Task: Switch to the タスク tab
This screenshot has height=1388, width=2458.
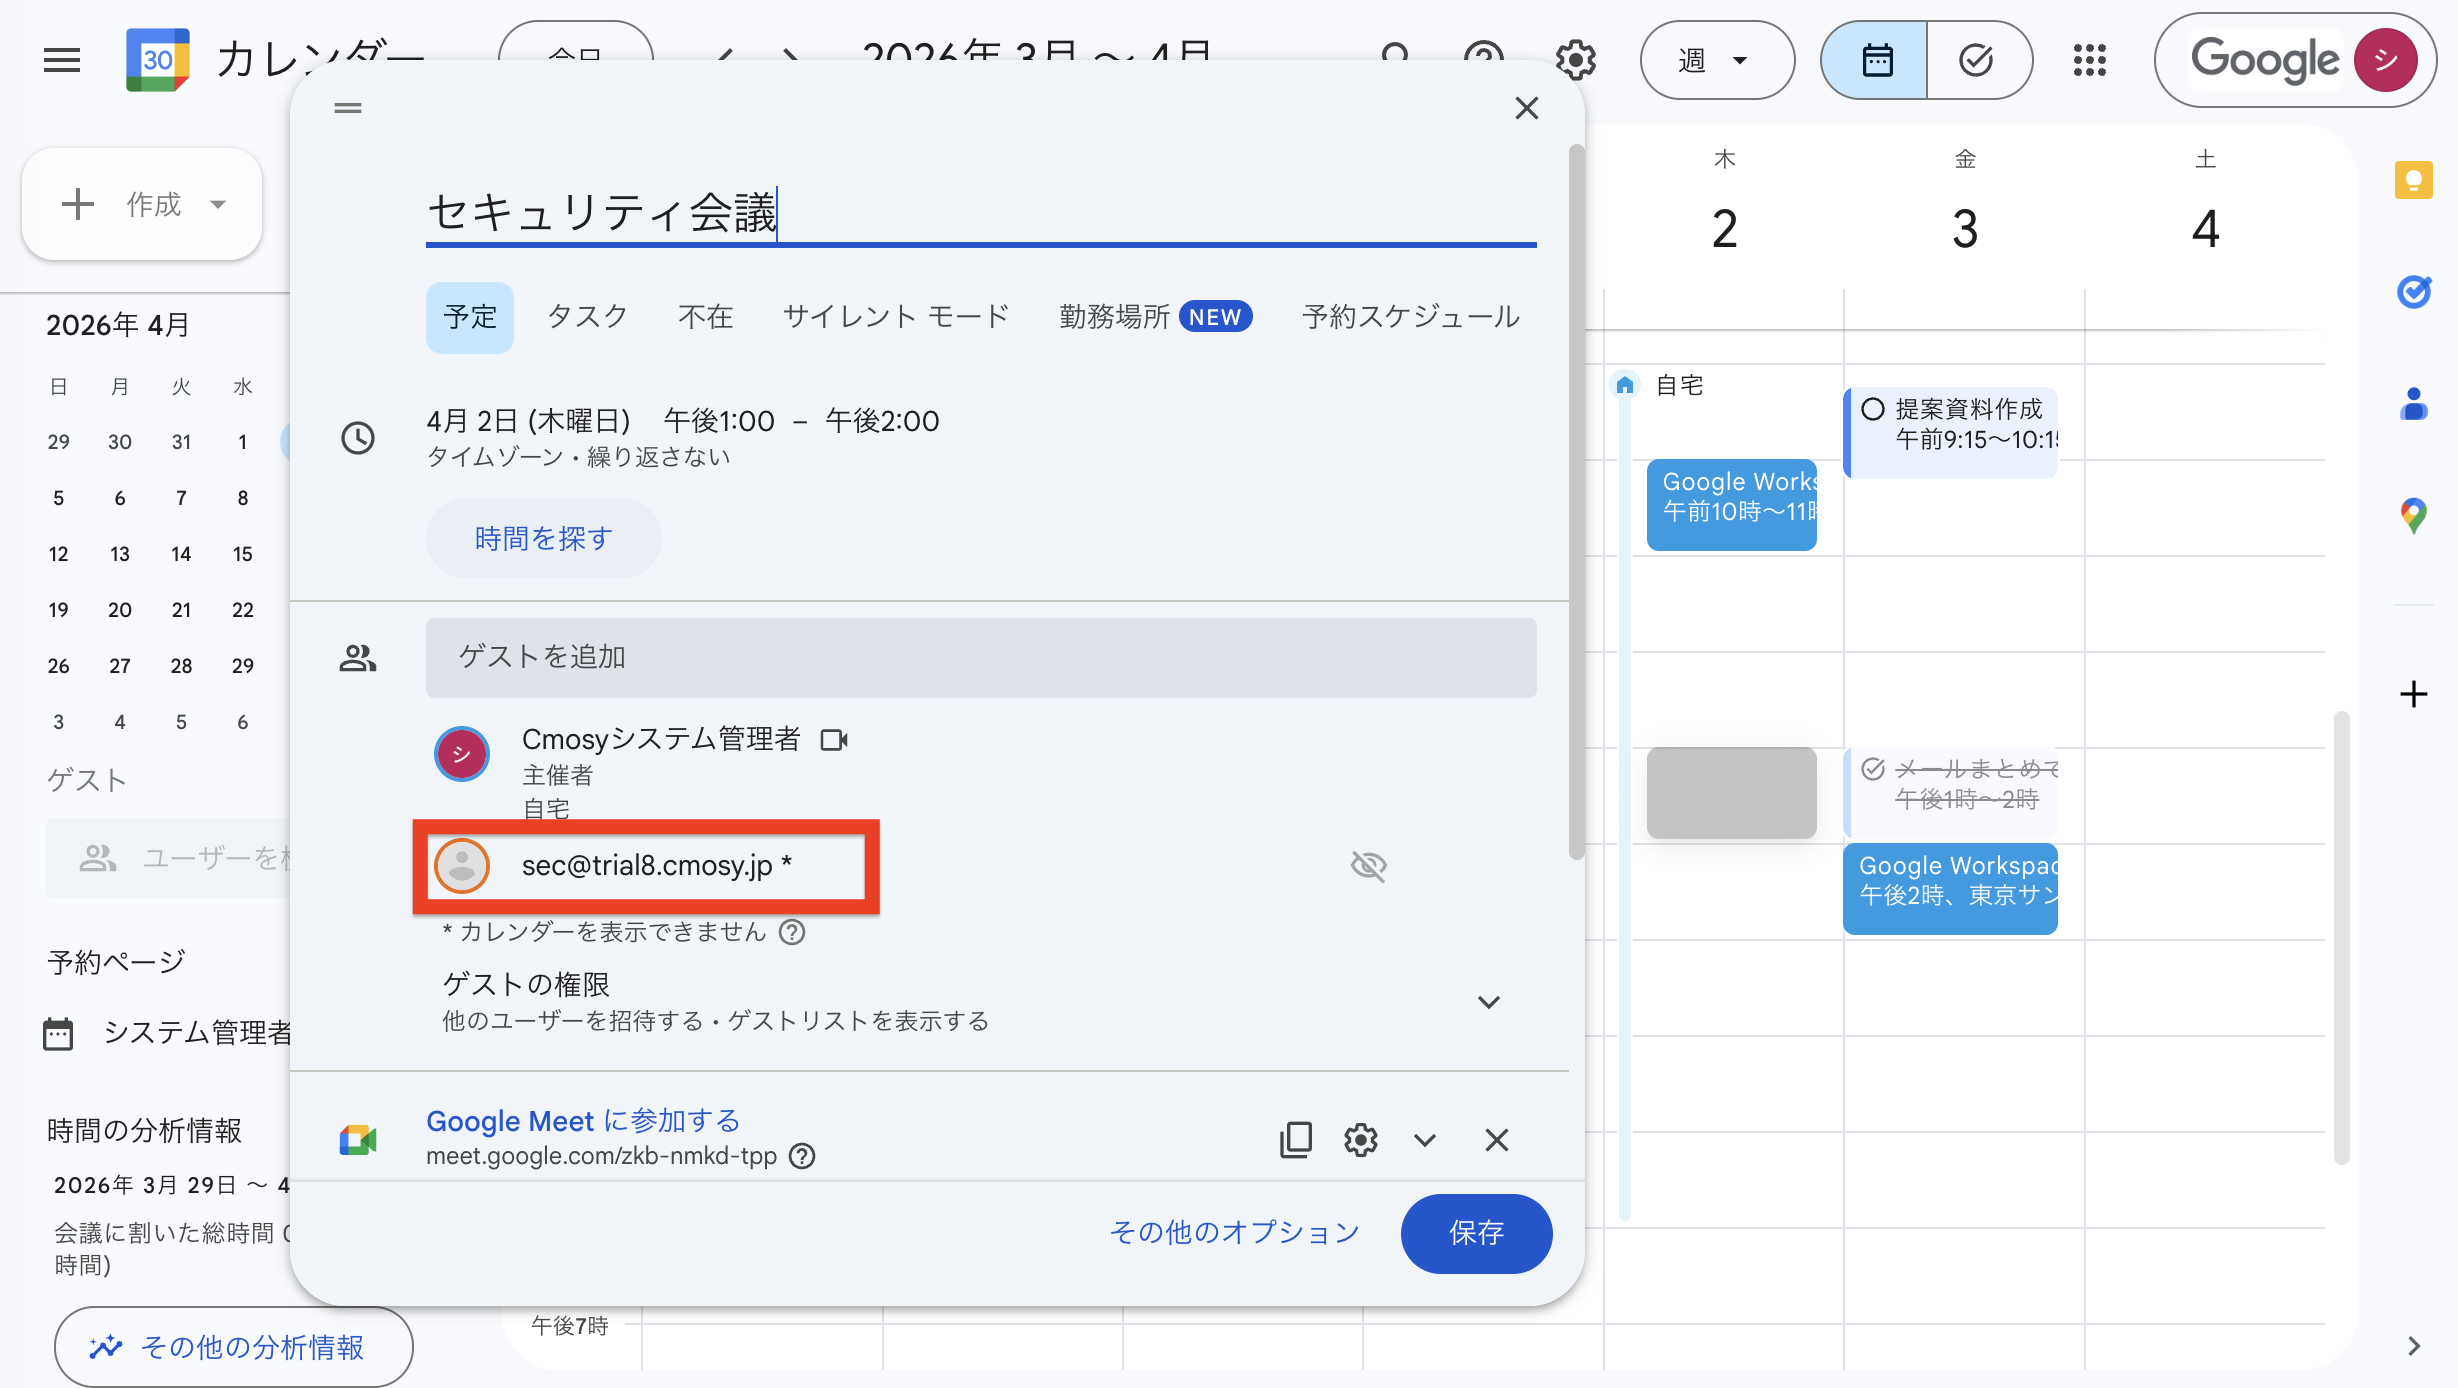Action: point(587,316)
